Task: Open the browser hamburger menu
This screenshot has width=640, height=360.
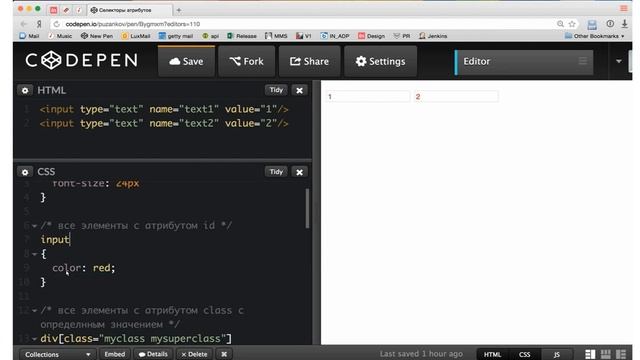Action: 624,9
